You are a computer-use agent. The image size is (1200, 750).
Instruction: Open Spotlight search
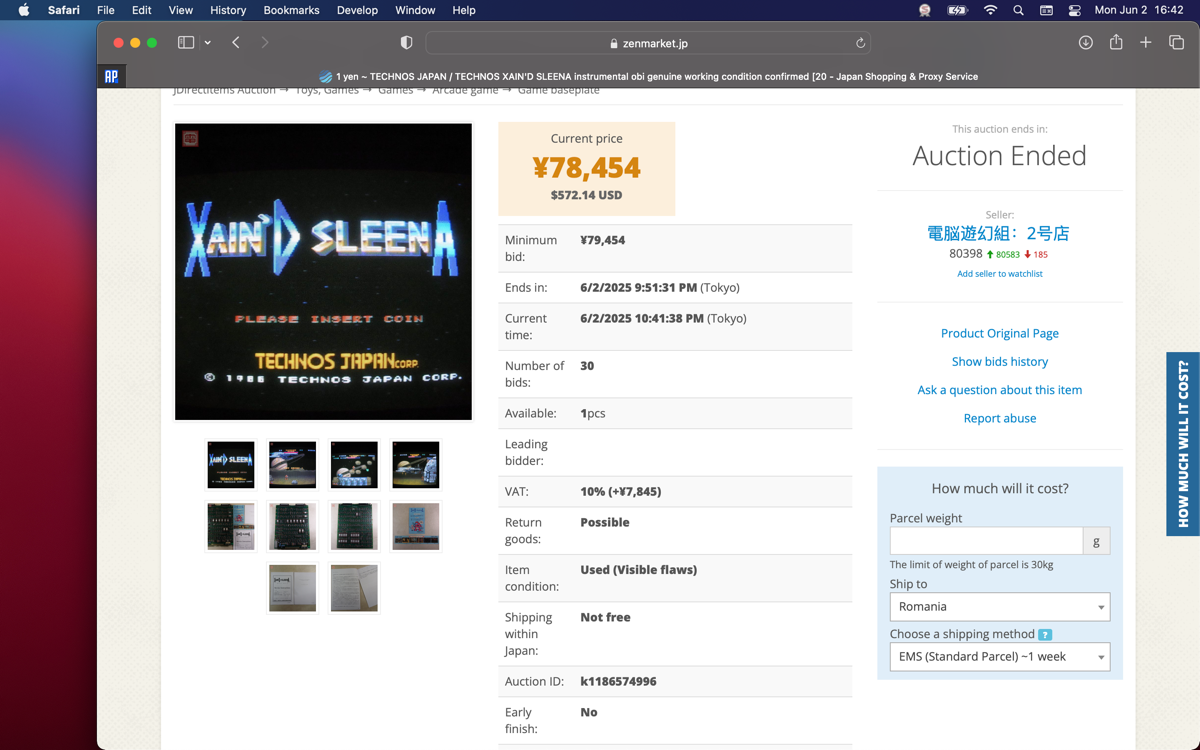click(1018, 10)
